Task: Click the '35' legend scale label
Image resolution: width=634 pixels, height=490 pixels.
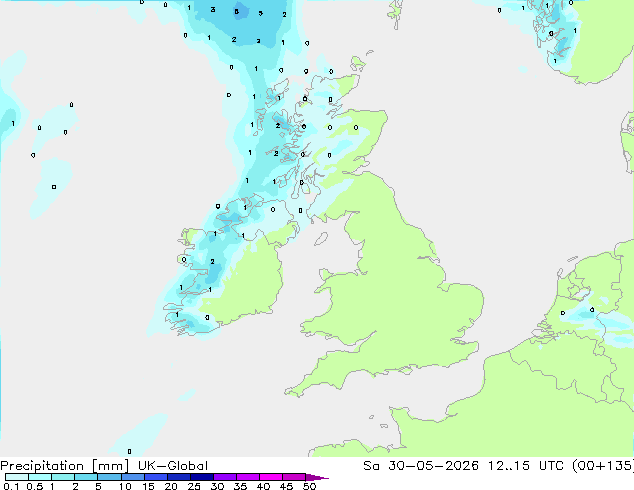Action: pyautogui.click(x=240, y=486)
